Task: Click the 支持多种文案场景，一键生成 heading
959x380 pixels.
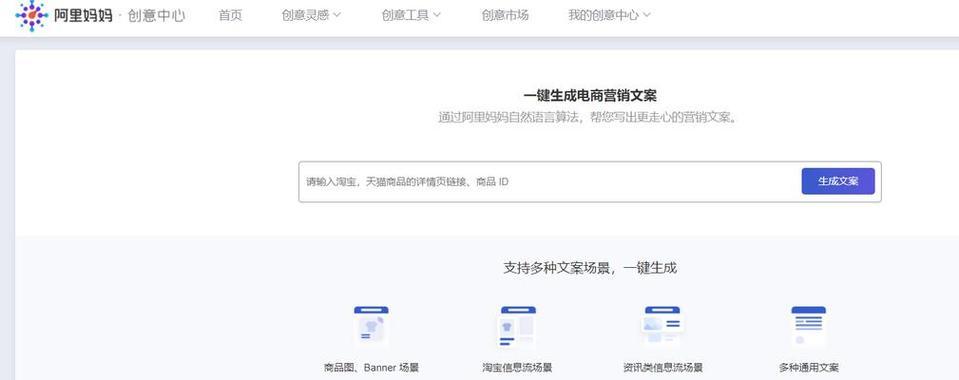Action: point(590,267)
